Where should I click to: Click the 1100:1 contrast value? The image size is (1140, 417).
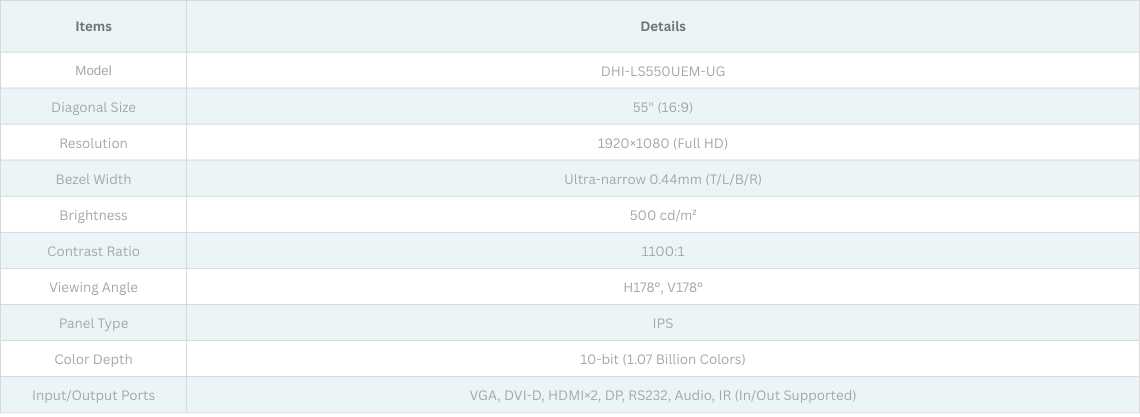[662, 251]
